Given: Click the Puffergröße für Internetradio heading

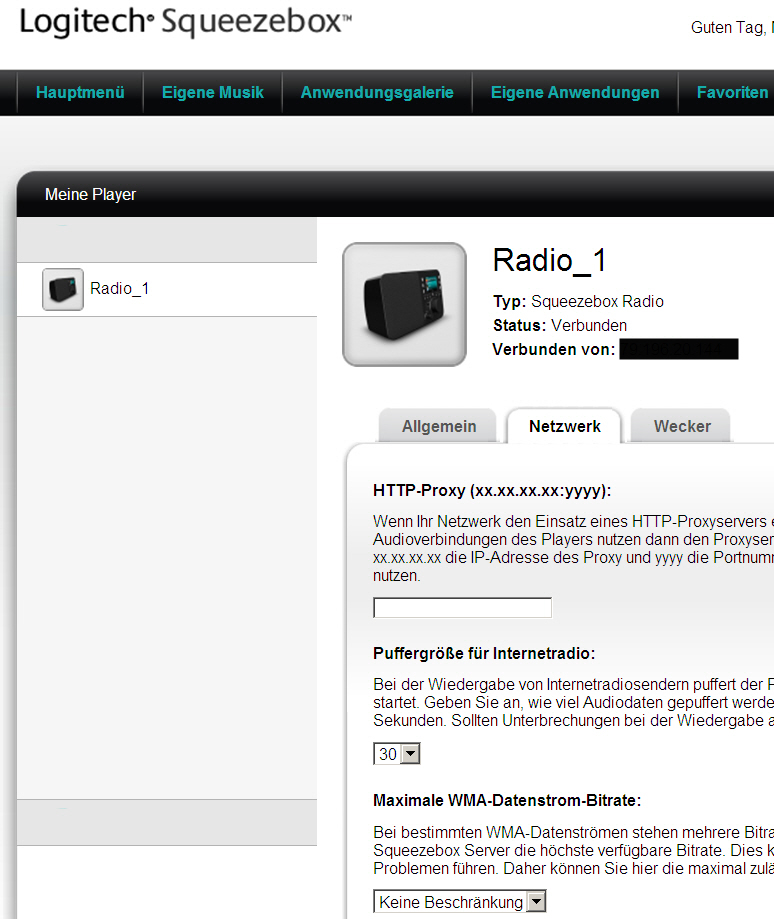Looking at the screenshot, I should 484,653.
